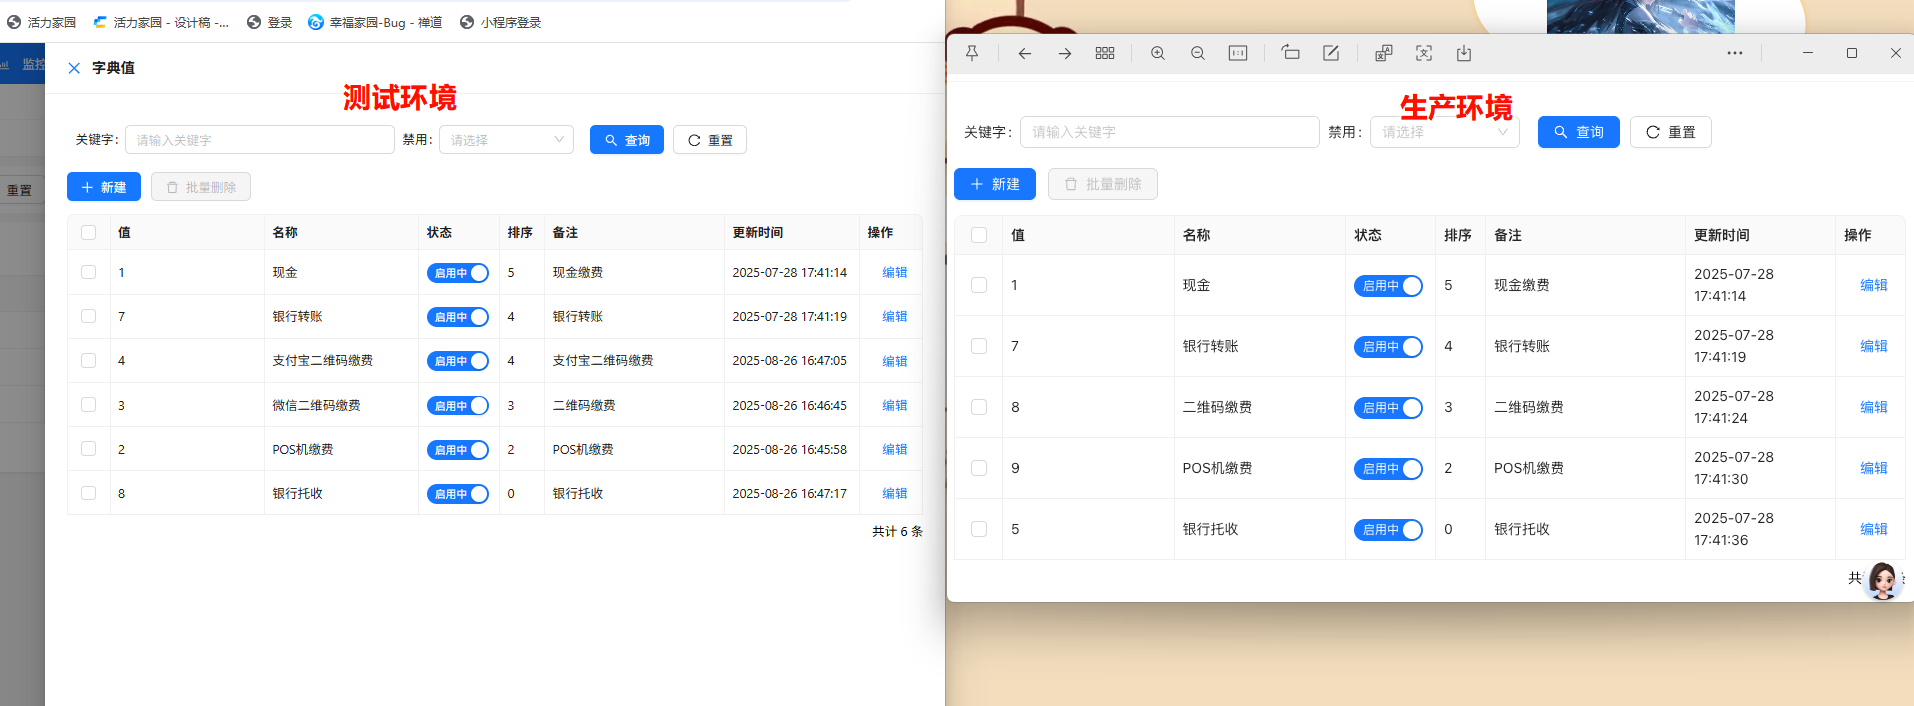Select all rows checkbox in production table
The image size is (1914, 706).
coord(979,235)
